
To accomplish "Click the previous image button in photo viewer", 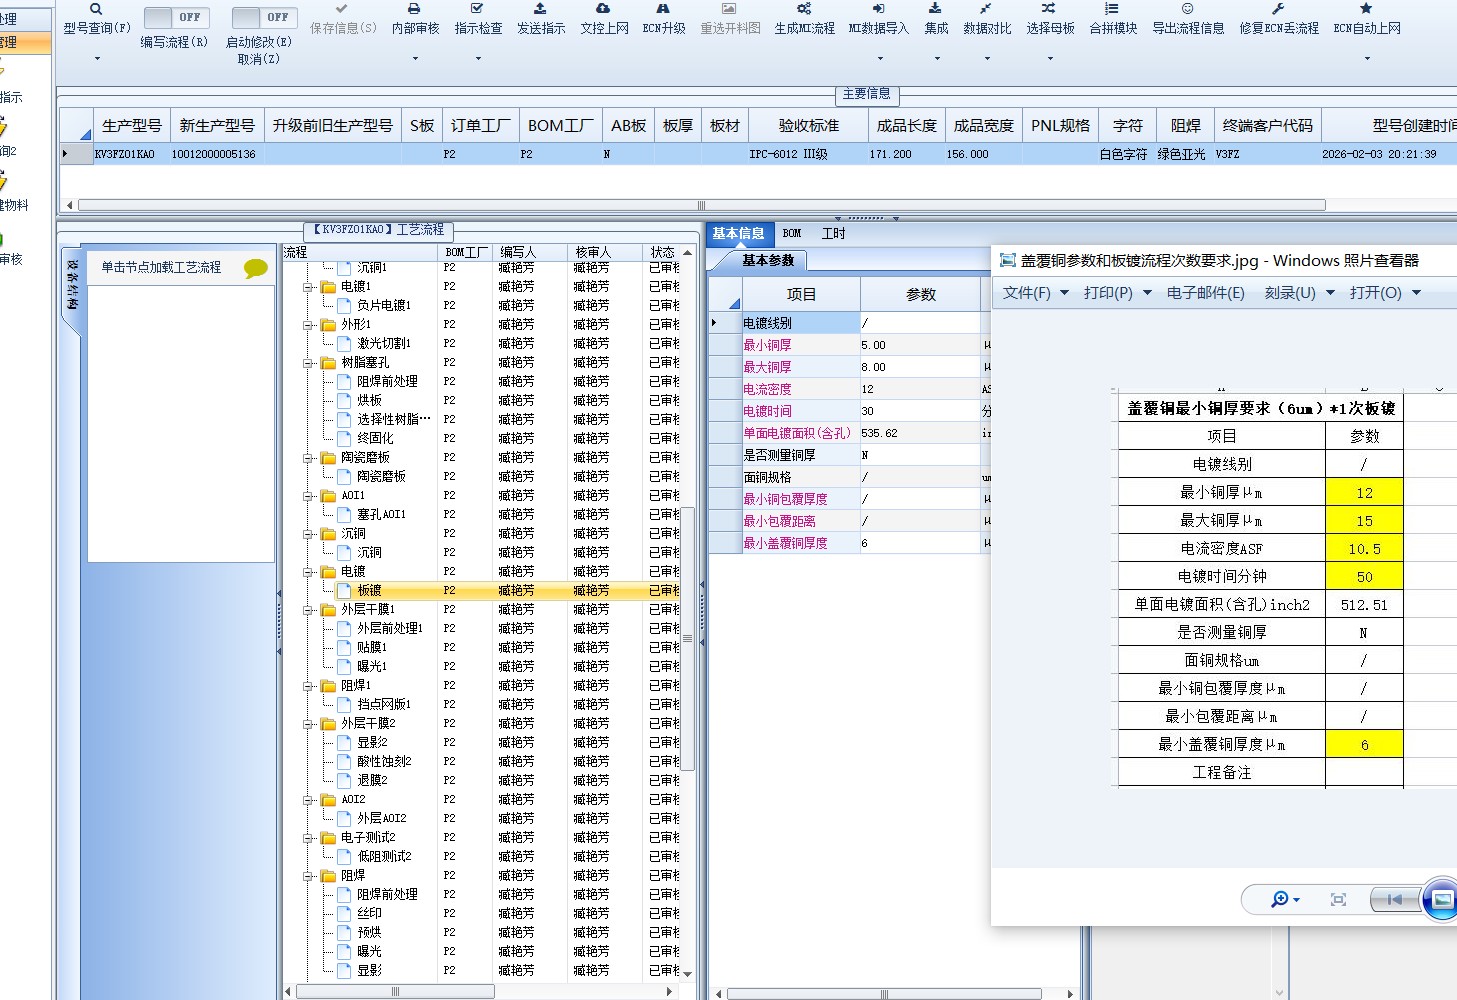I will [x=1394, y=900].
